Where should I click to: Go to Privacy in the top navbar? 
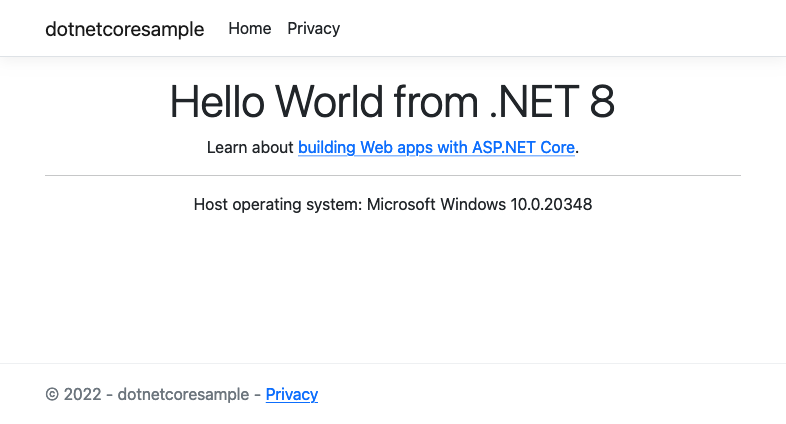(x=313, y=28)
